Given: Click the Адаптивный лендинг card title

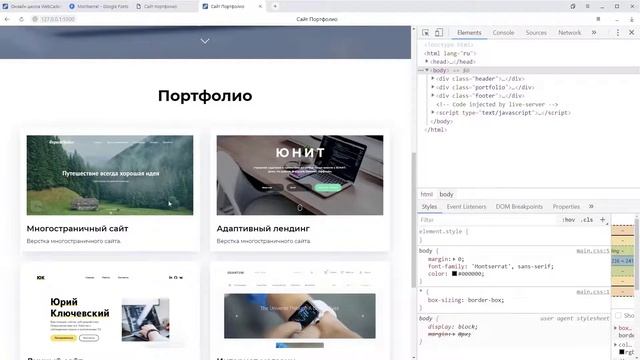Looking at the screenshot, I should [263, 229].
